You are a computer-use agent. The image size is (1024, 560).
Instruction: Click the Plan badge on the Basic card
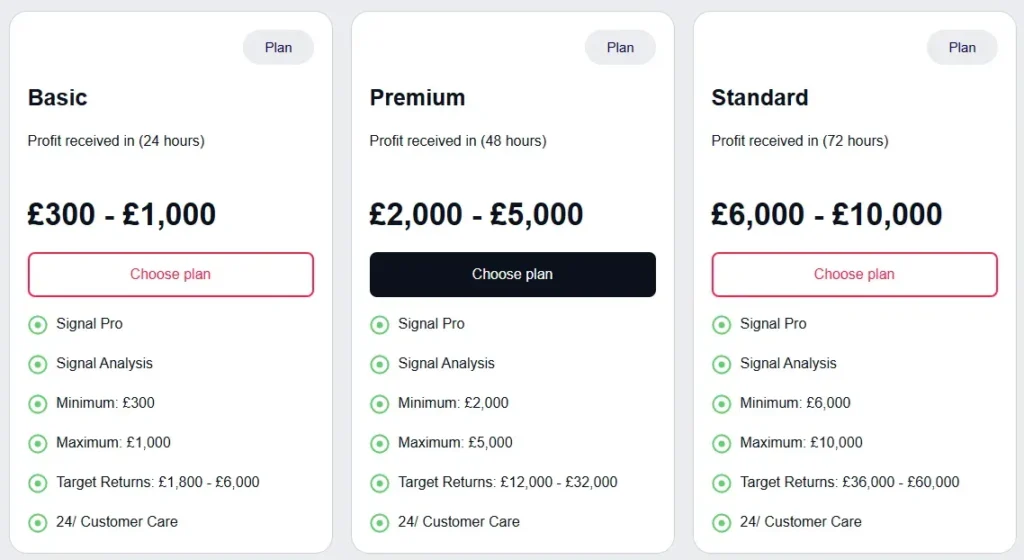(278, 47)
